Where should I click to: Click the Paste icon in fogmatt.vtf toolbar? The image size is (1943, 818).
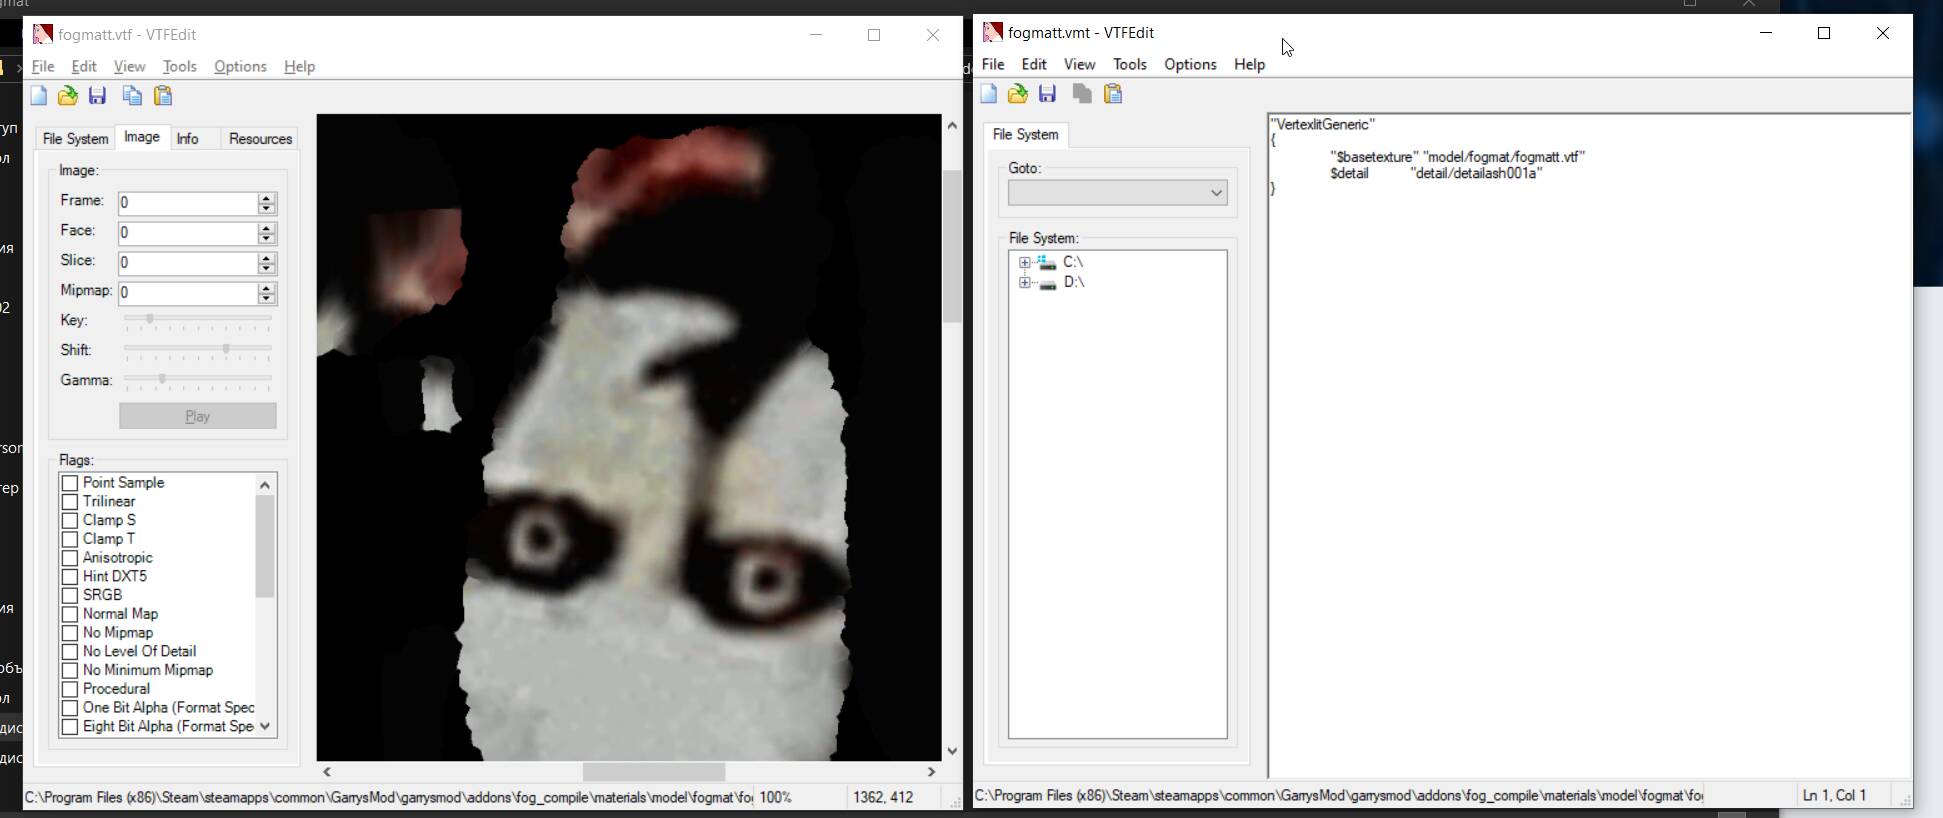(x=163, y=96)
